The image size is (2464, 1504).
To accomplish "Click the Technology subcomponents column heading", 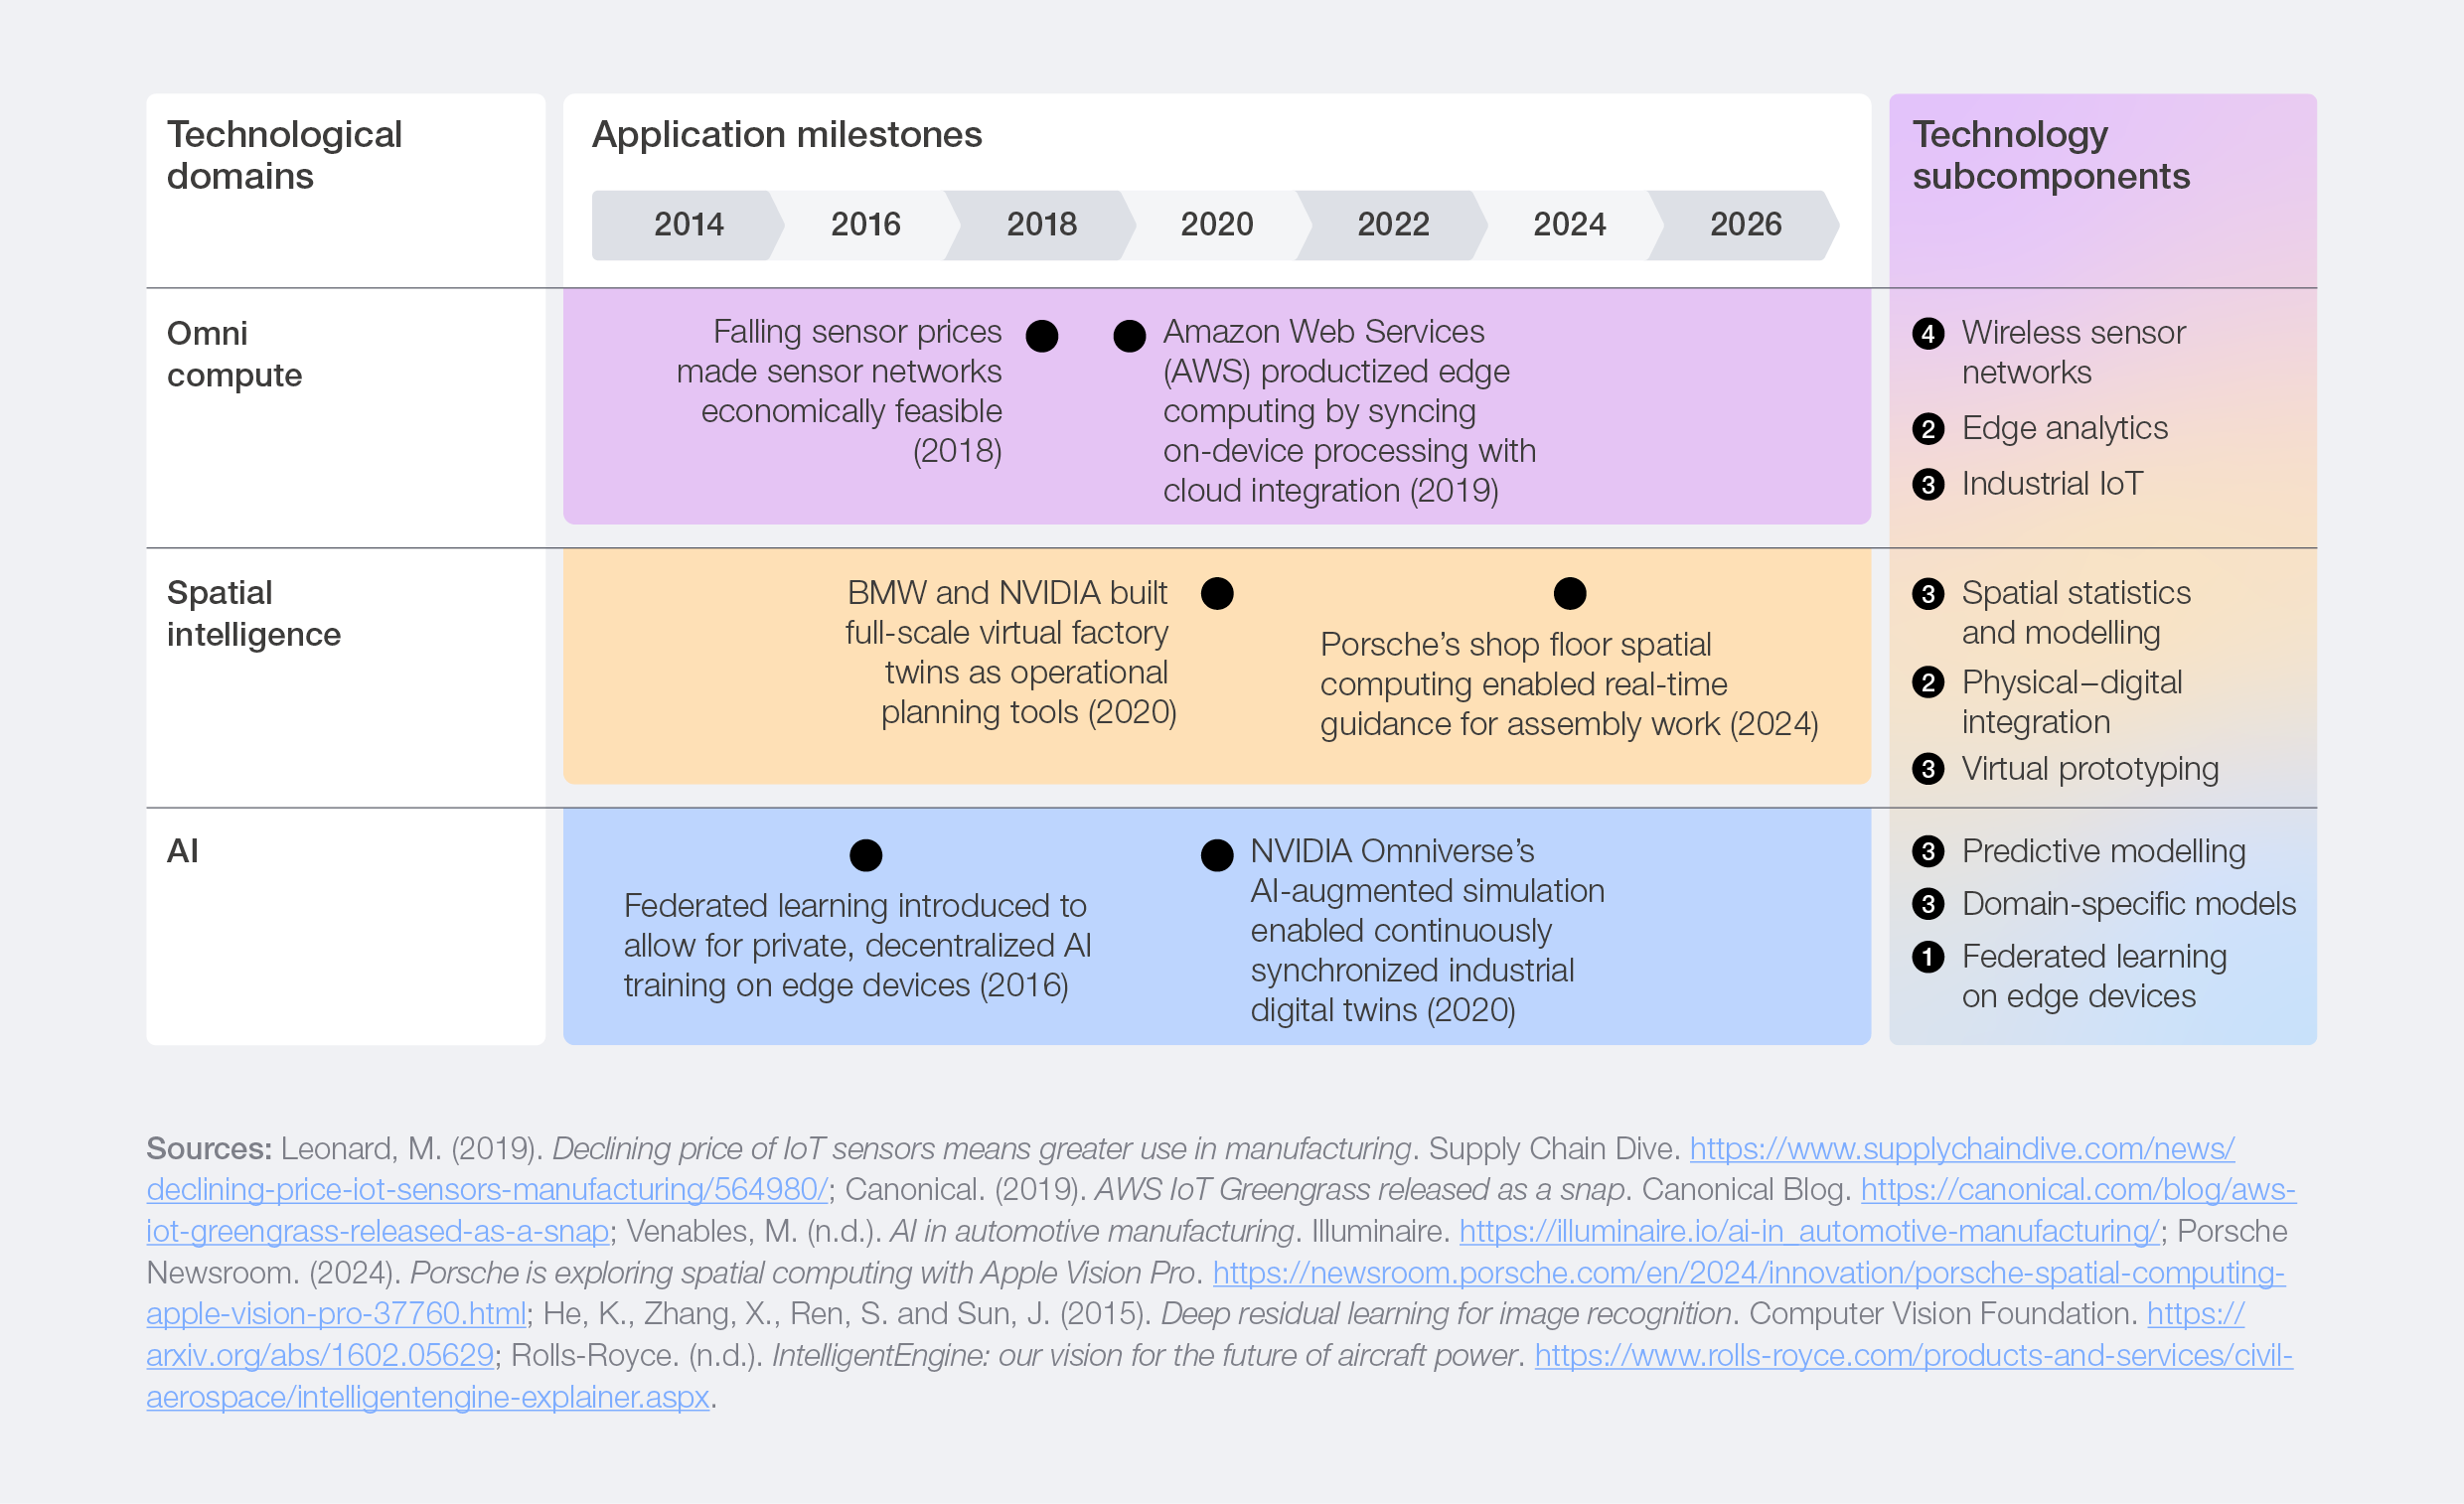I will (x=2050, y=155).
